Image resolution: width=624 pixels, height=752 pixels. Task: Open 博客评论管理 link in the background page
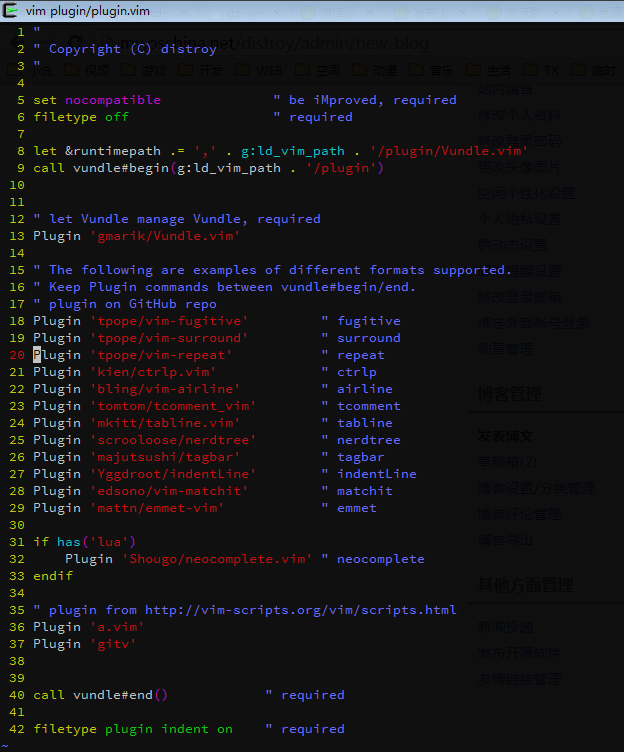tap(519, 514)
